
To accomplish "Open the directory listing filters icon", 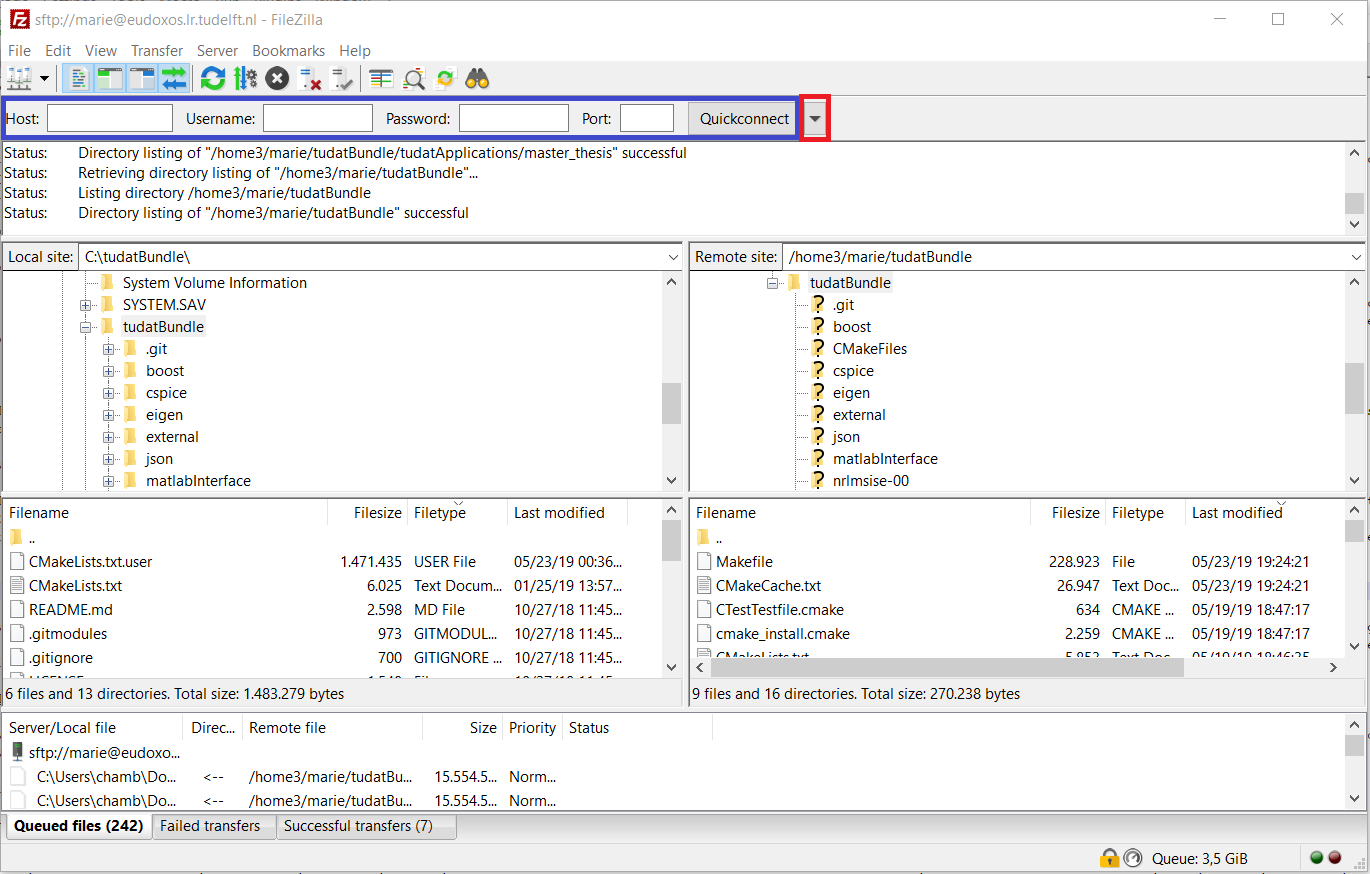I will 381,78.
